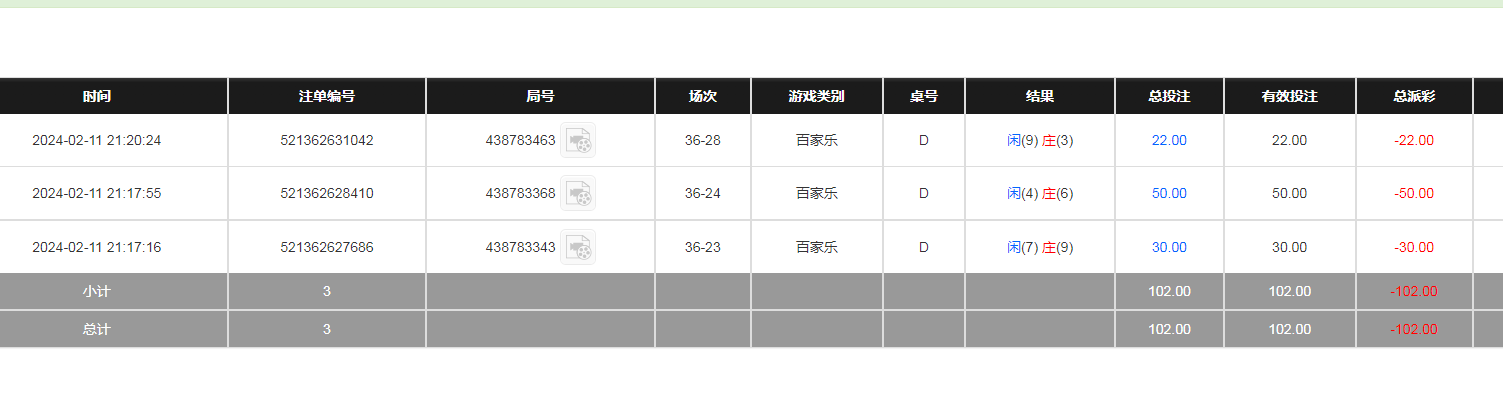Viewport: 1503px width, 399px height.
Task: Click the 总派彩 column header
Action: pos(1414,97)
